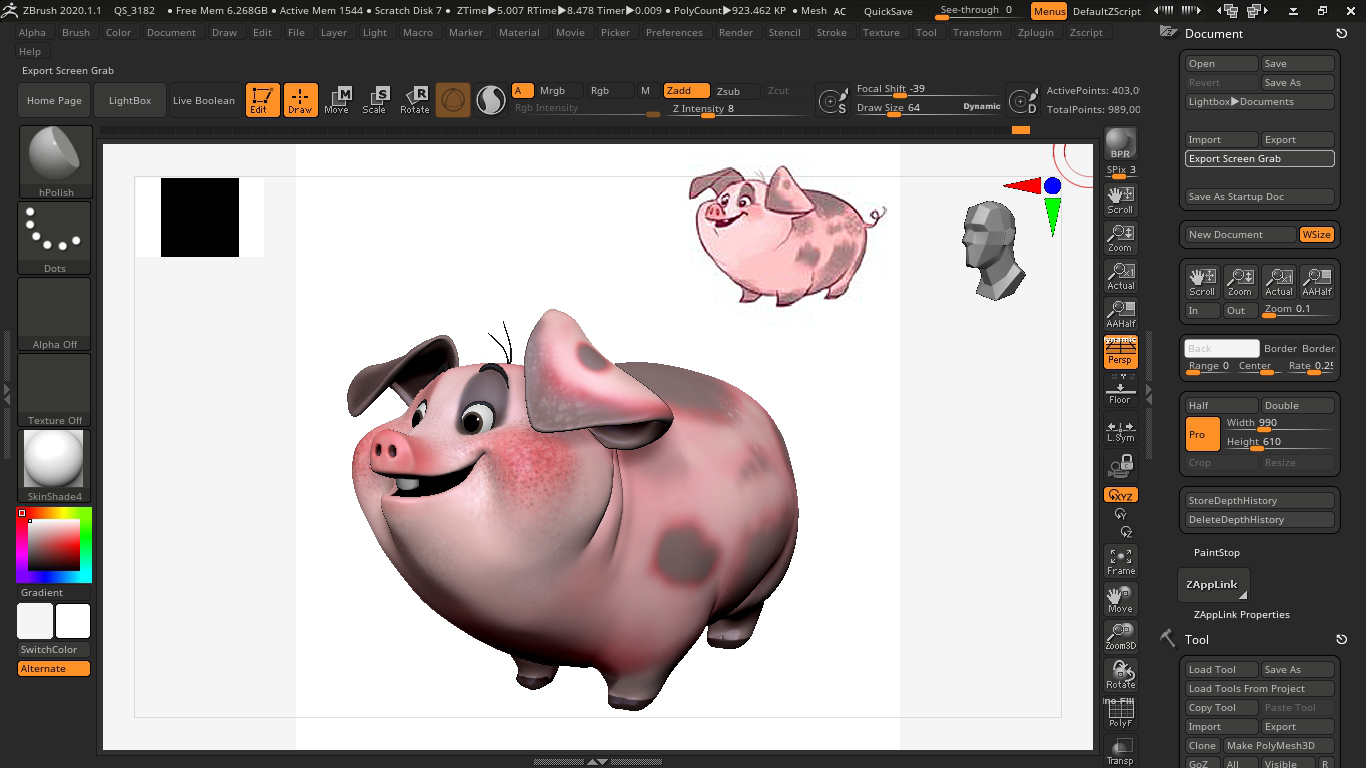Disable Zadd sculpt mode
This screenshot has width=1366, height=768.
pyautogui.click(x=686, y=91)
